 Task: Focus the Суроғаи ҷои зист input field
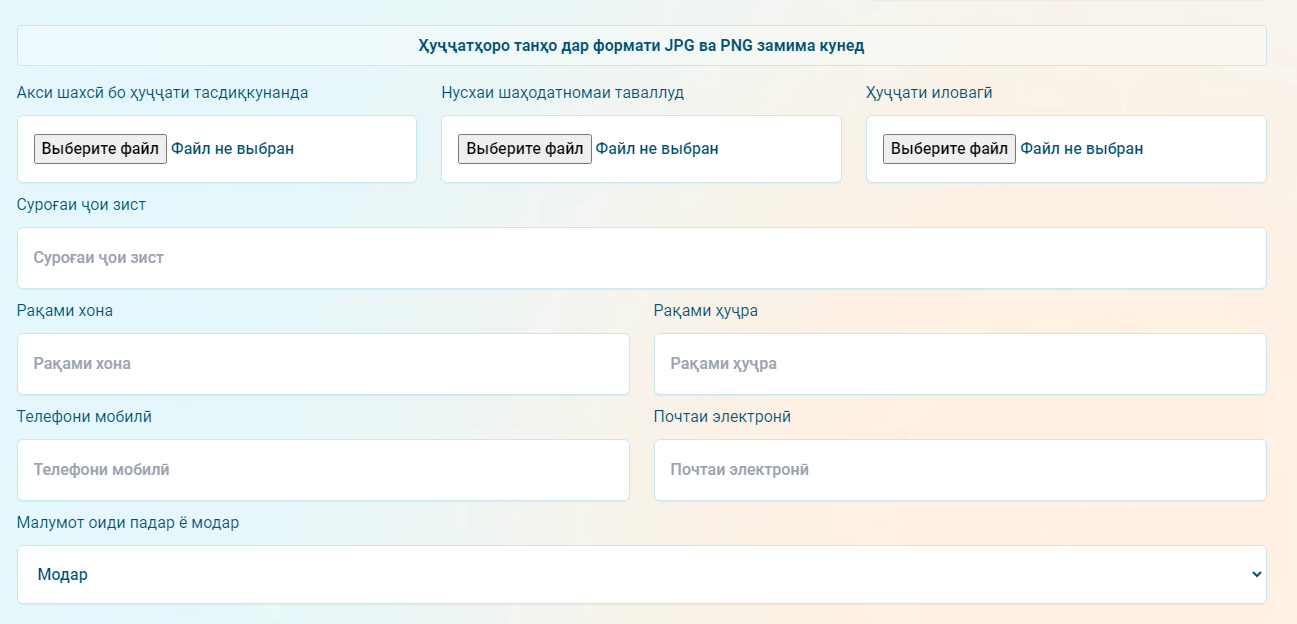[x=641, y=258]
